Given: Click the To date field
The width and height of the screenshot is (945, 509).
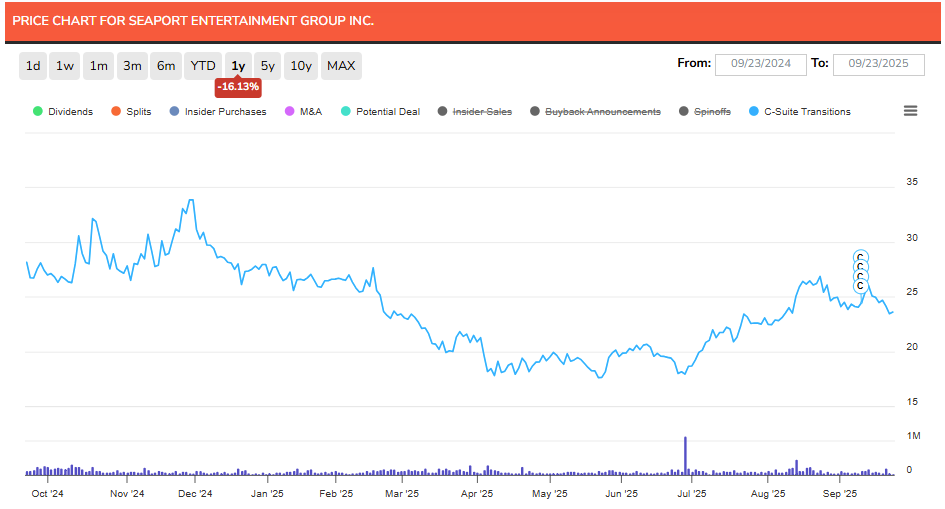Looking at the screenshot, I should pyautogui.click(x=878, y=64).
